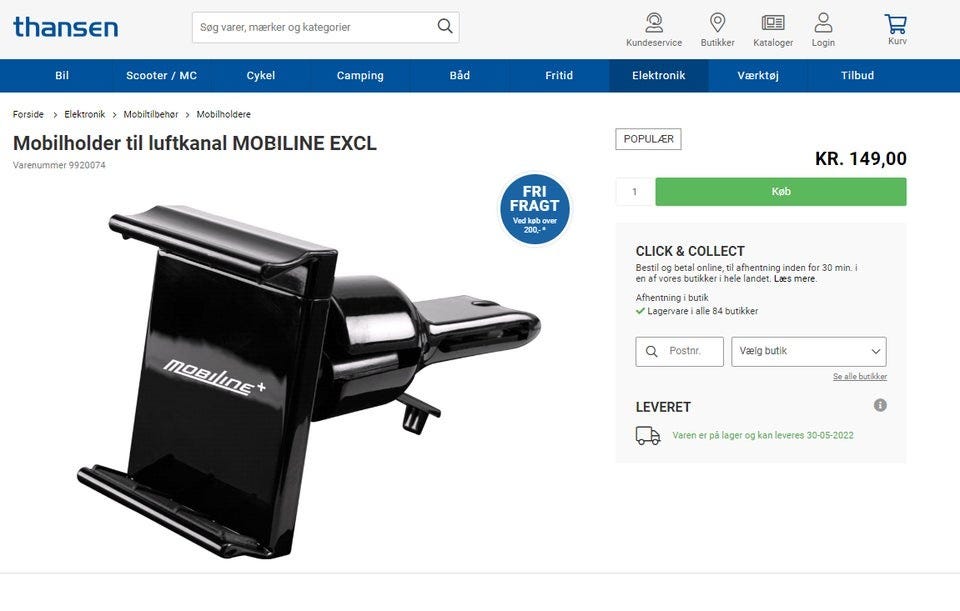The width and height of the screenshot is (960, 611).
Task: Open the Kataloger icon
Action: (773, 23)
